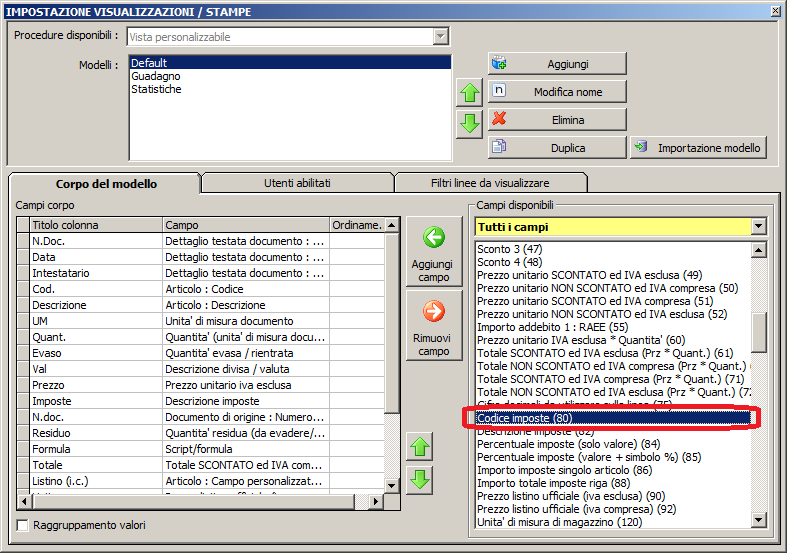Switch to the Corpo del modello tab
Viewport: 787px width, 553px height.
tap(106, 184)
